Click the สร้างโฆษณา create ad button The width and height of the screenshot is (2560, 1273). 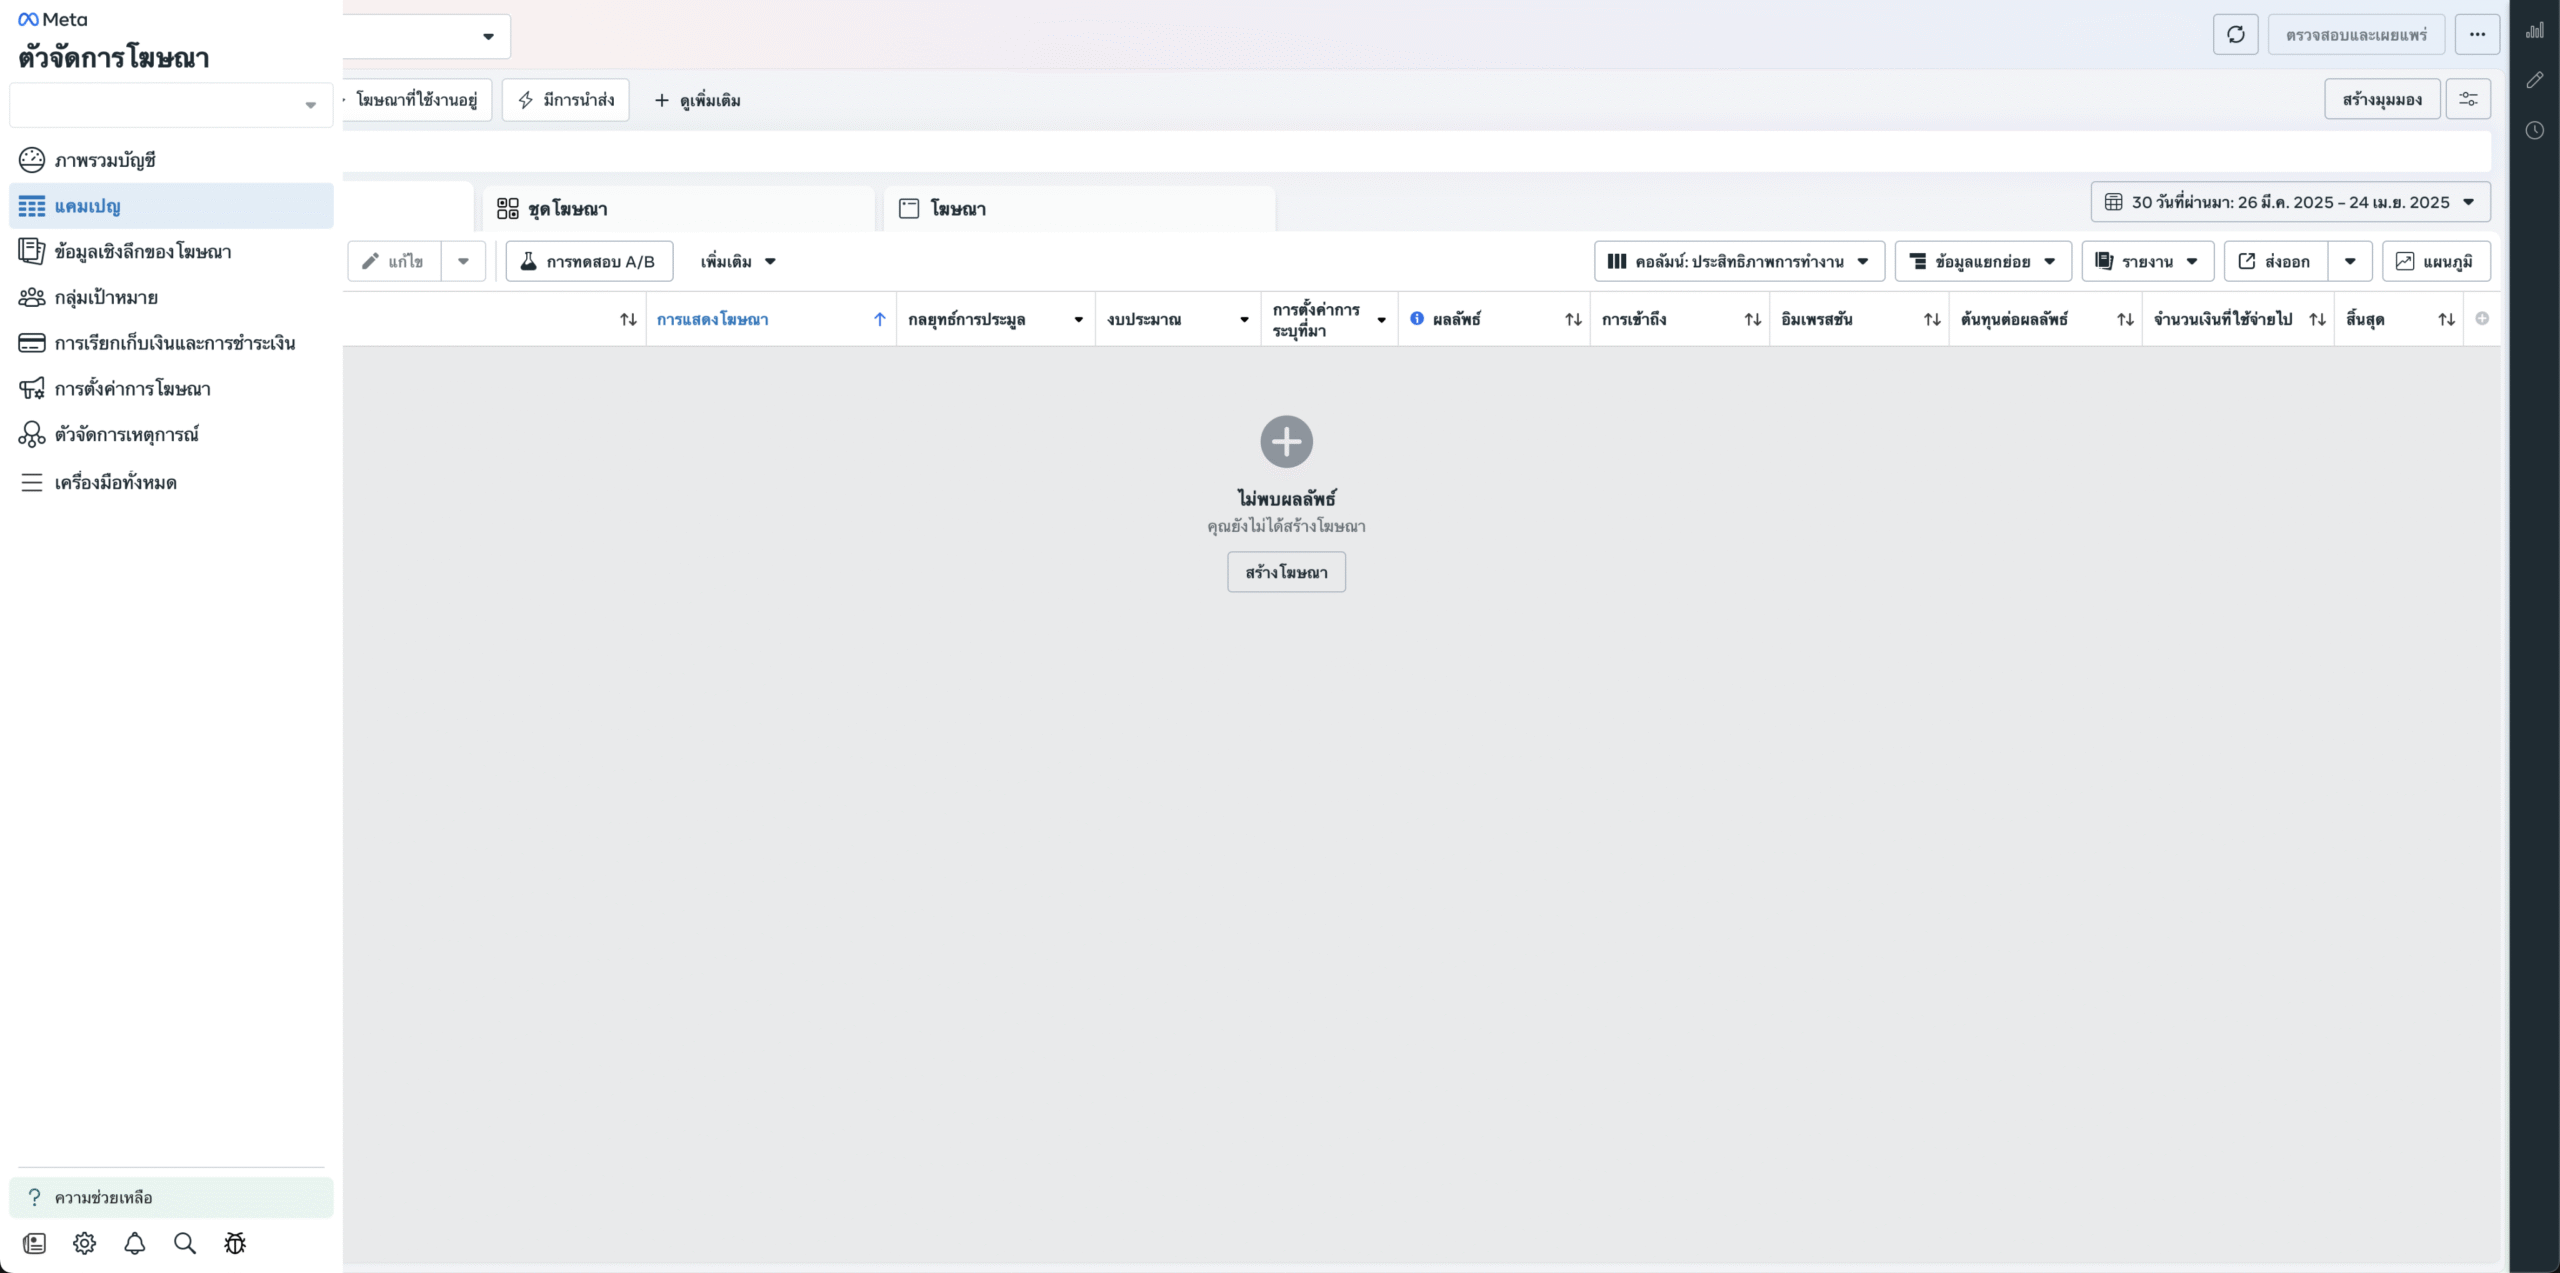tap(1286, 572)
